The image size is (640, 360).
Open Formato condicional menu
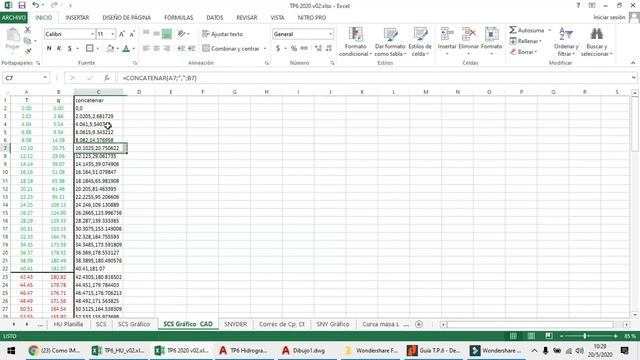[355, 42]
